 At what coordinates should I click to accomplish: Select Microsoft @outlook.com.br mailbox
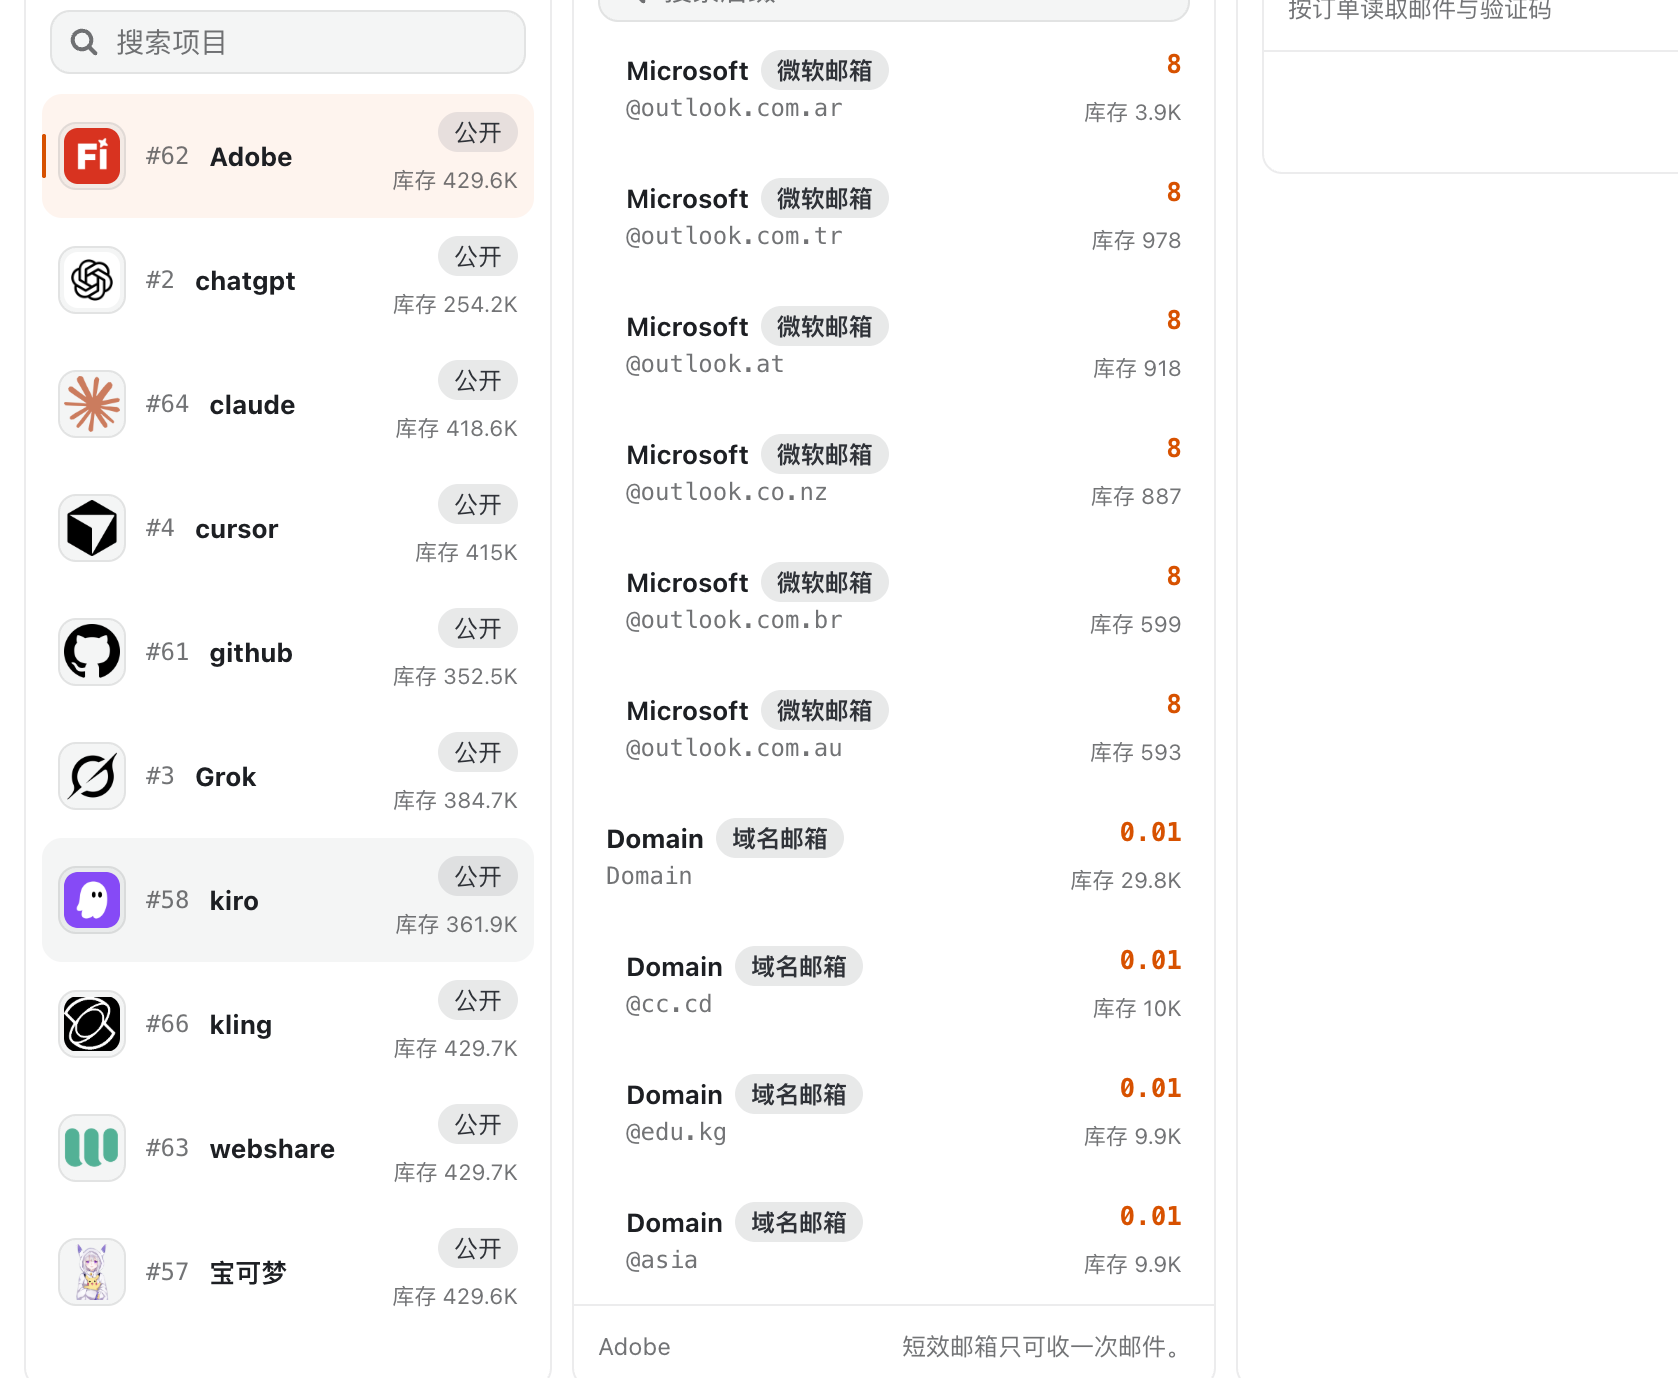[894, 600]
